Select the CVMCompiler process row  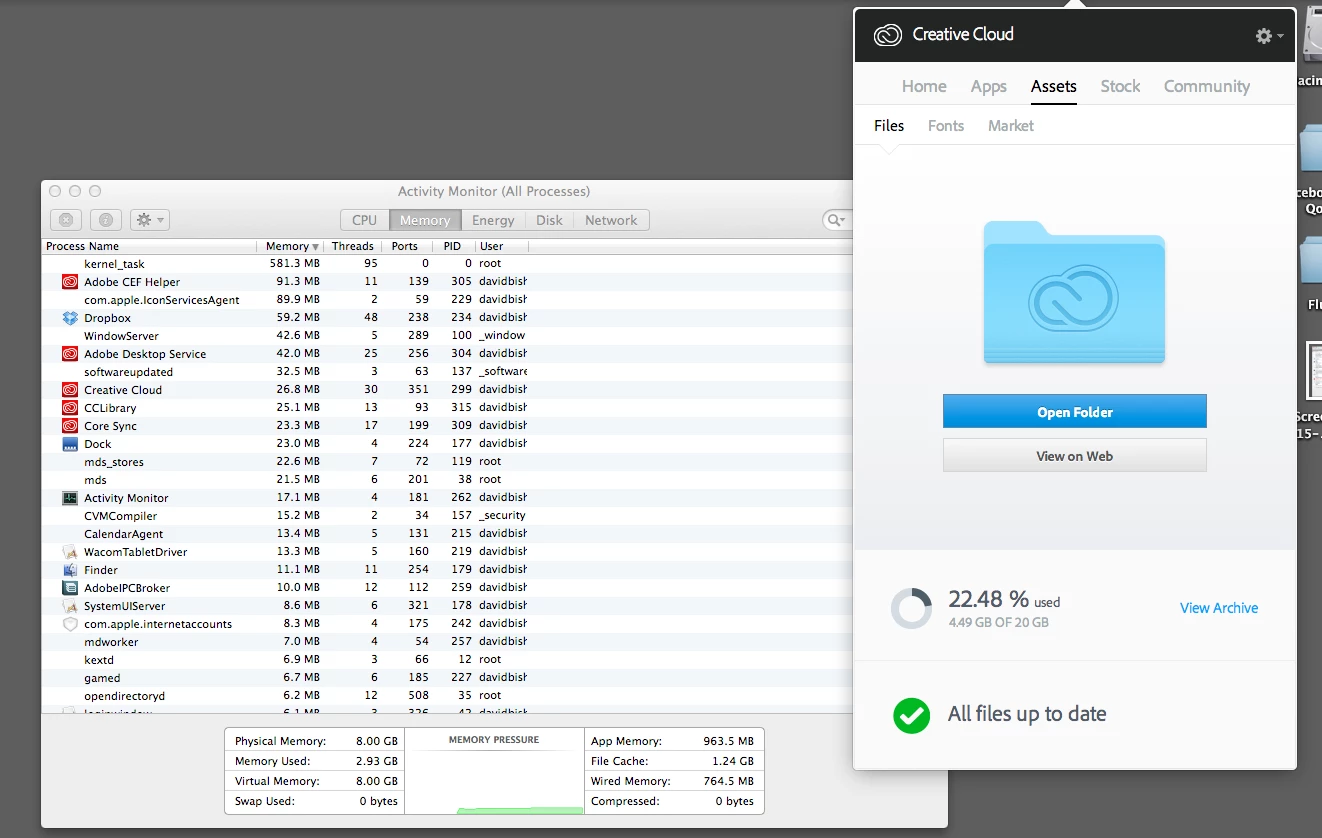tap(447, 516)
